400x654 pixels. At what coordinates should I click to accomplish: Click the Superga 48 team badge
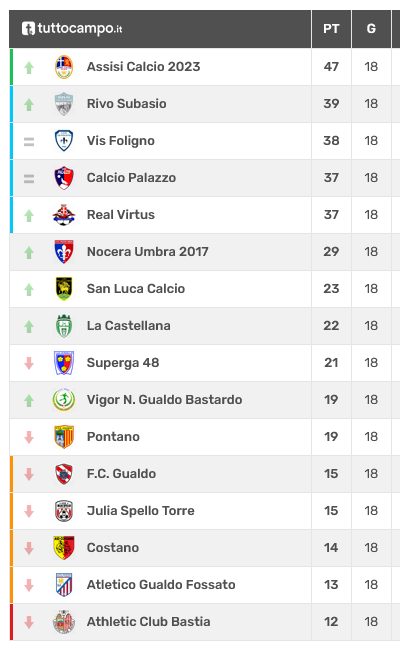click(64, 363)
